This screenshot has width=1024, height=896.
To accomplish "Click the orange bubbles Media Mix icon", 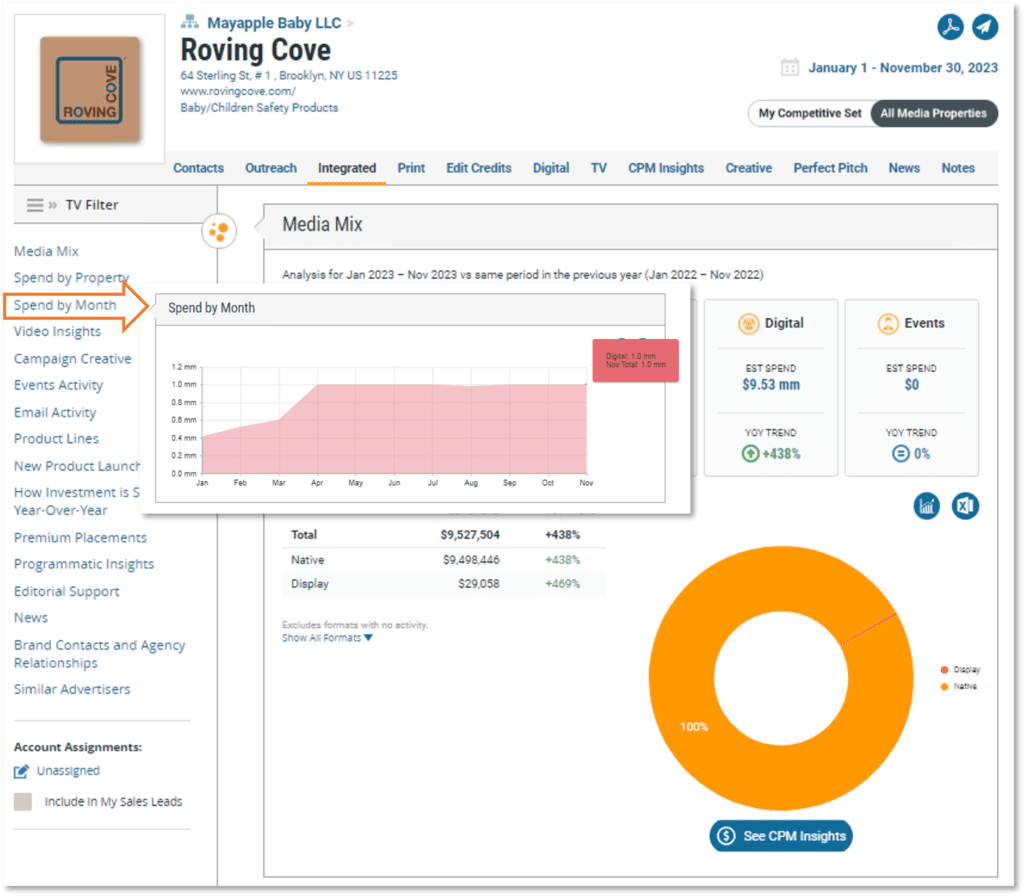I will [x=219, y=231].
